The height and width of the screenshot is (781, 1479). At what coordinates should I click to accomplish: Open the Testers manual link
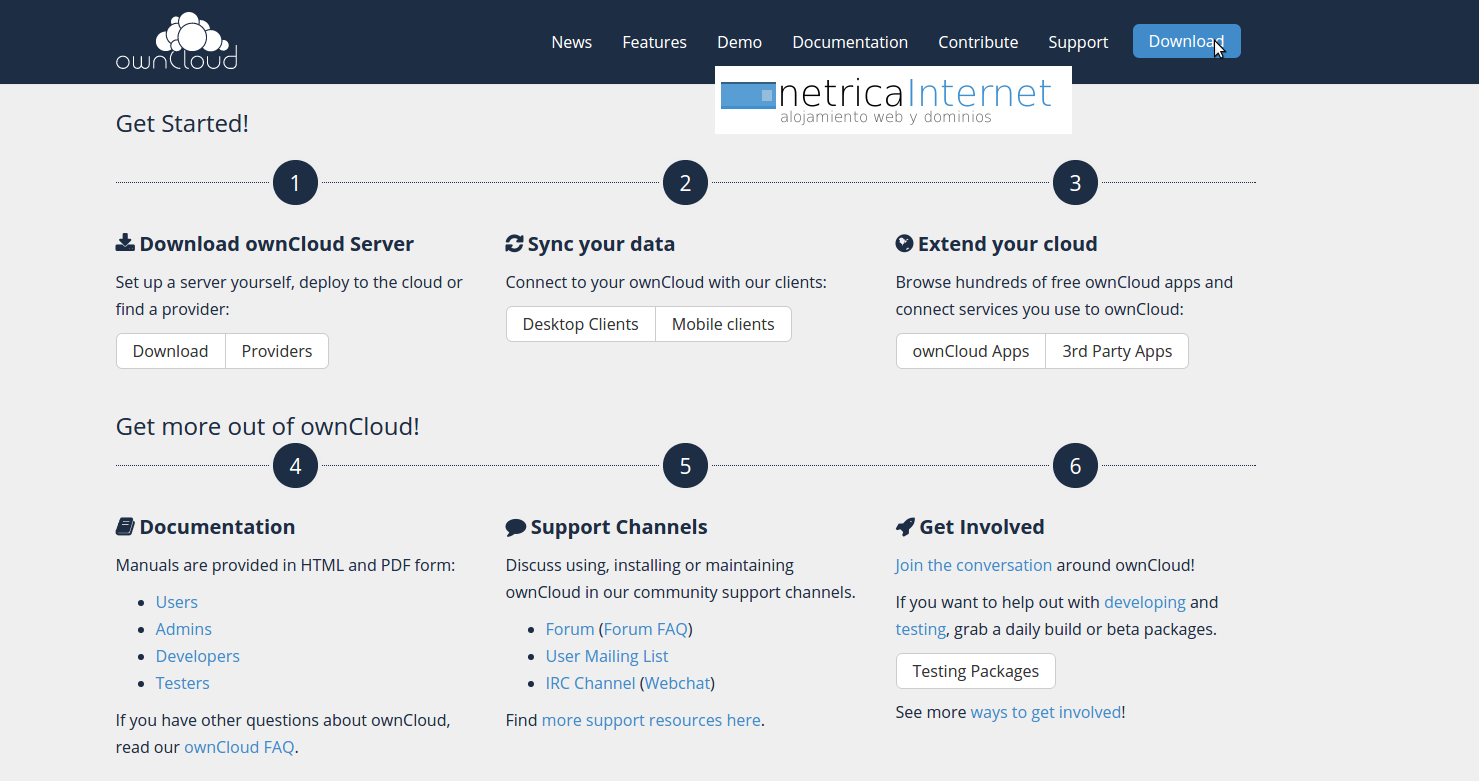pos(183,683)
